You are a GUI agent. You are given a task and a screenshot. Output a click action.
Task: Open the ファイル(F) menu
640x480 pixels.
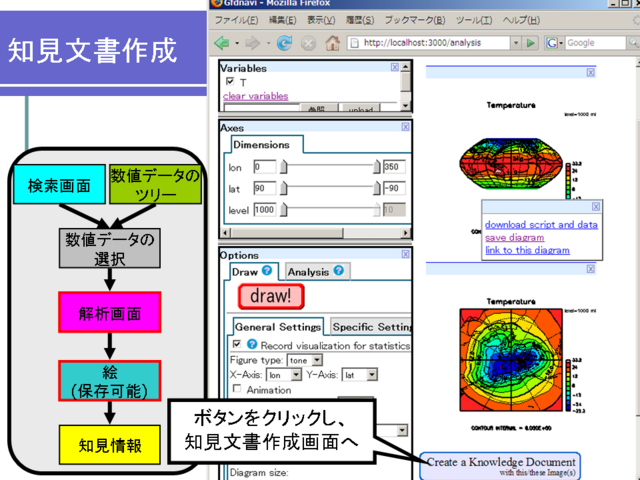coord(236,20)
